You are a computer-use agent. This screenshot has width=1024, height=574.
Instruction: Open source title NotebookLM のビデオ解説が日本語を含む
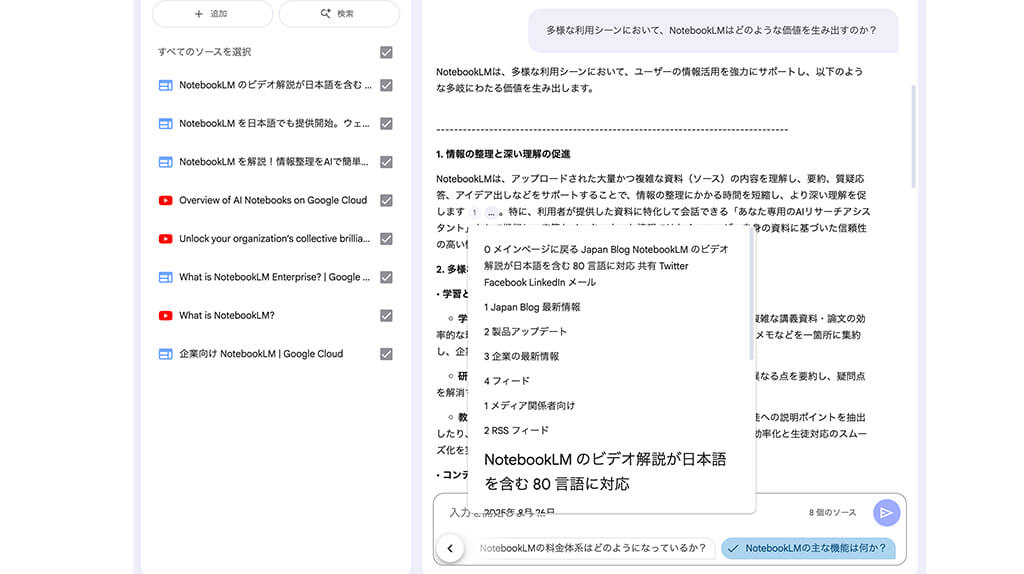point(275,85)
